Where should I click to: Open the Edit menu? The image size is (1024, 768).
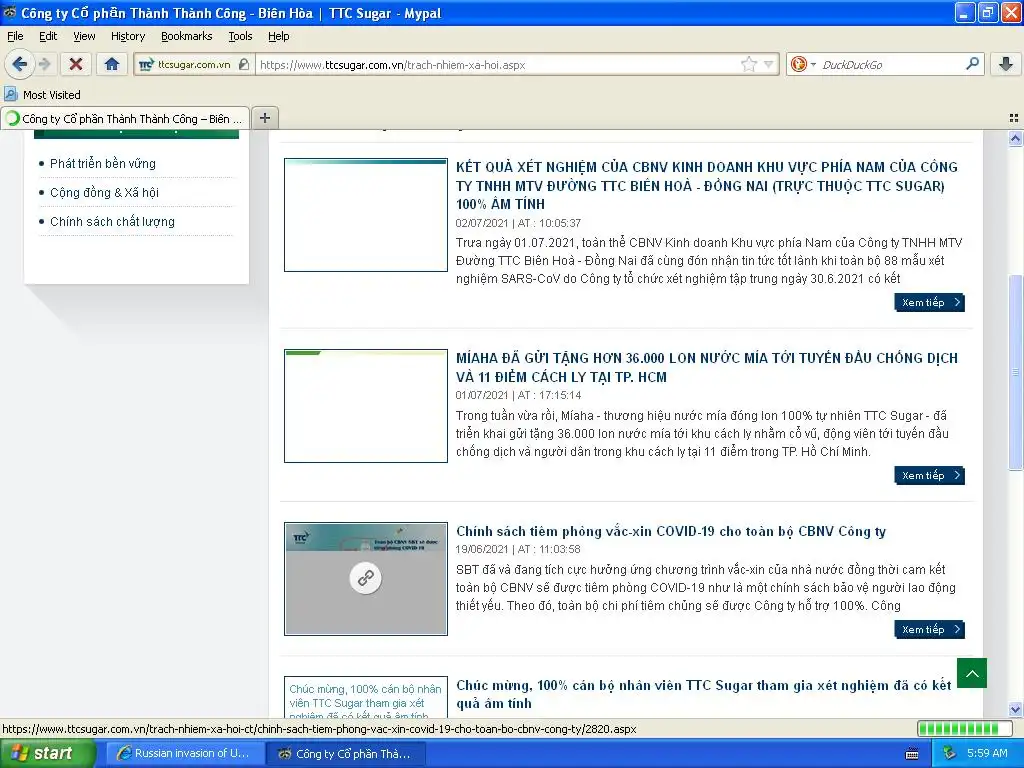48,36
